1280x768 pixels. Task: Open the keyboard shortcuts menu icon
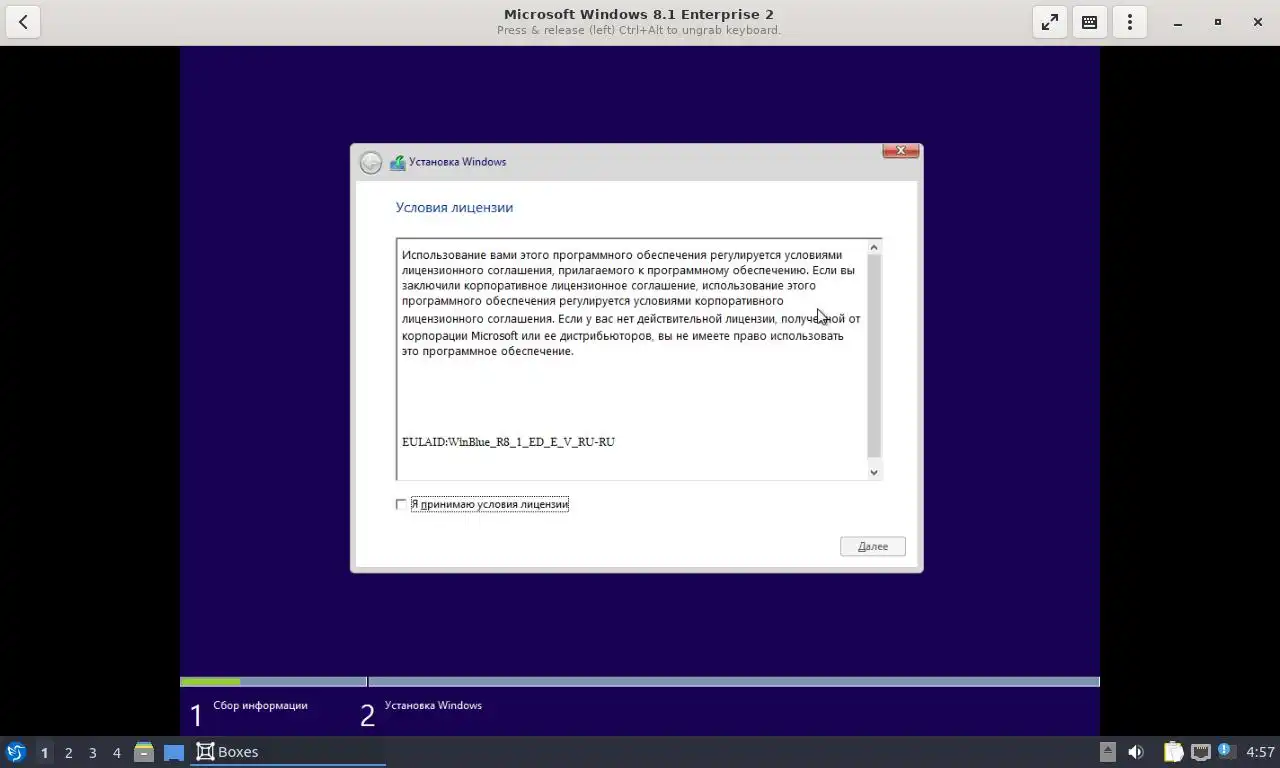point(1090,22)
